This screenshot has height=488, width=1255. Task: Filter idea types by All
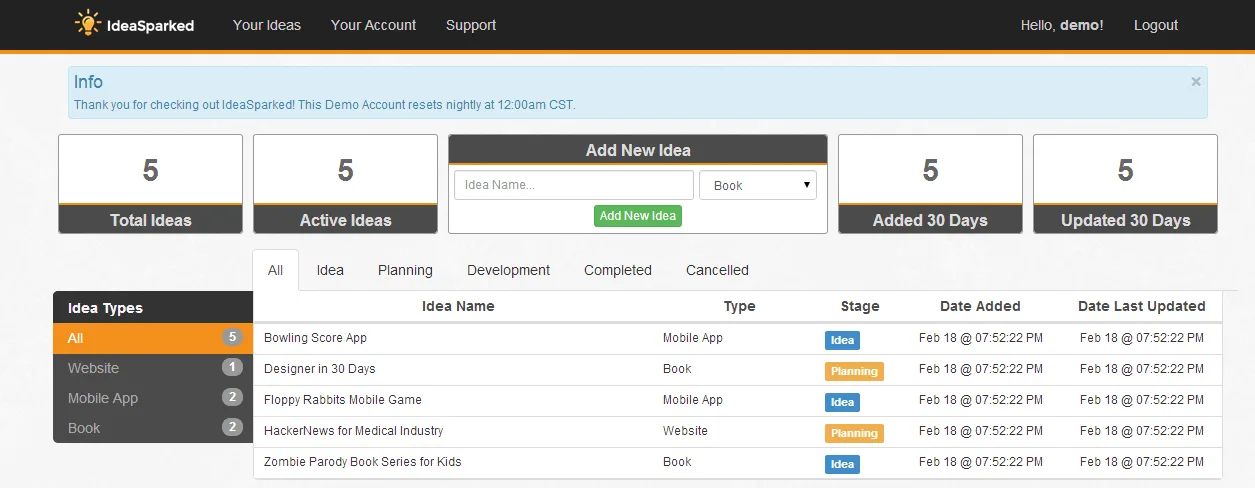[x=153, y=338]
